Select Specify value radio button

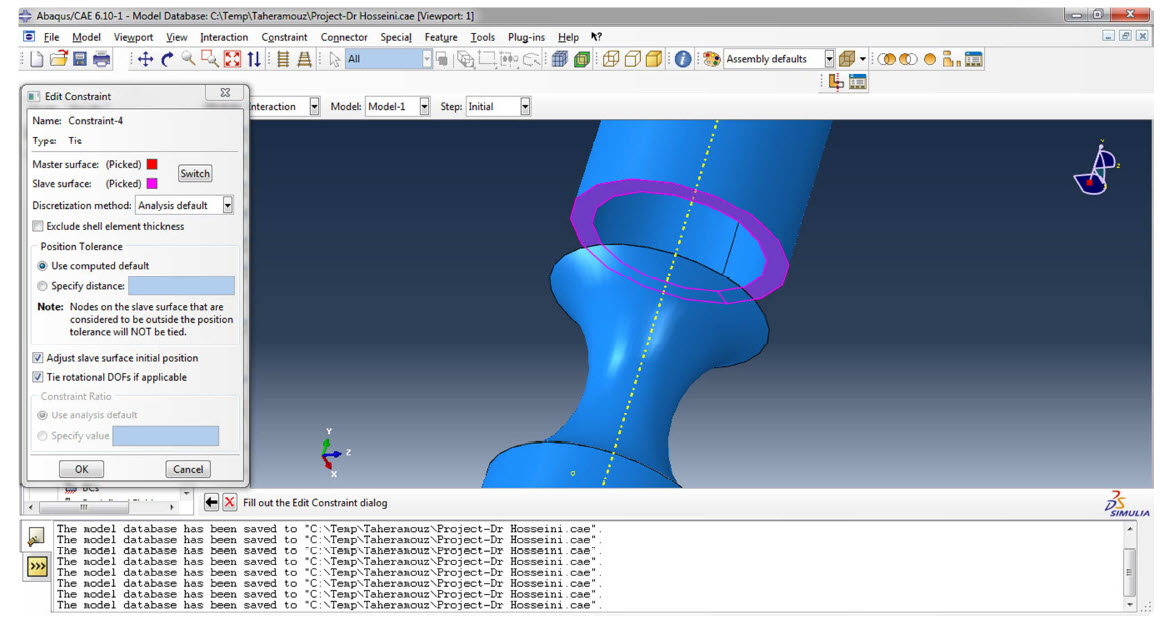[42, 436]
